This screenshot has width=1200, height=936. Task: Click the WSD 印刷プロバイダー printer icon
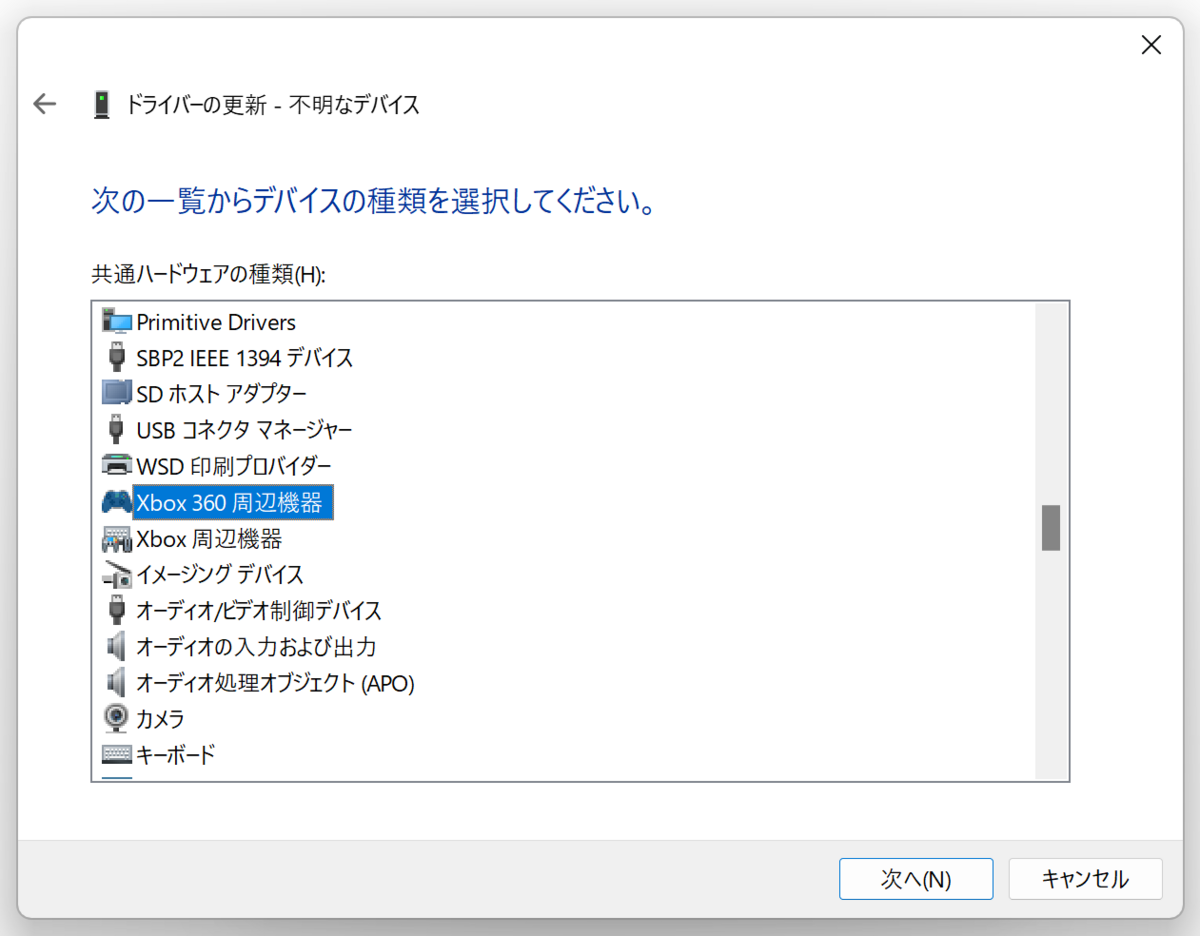tap(117, 466)
